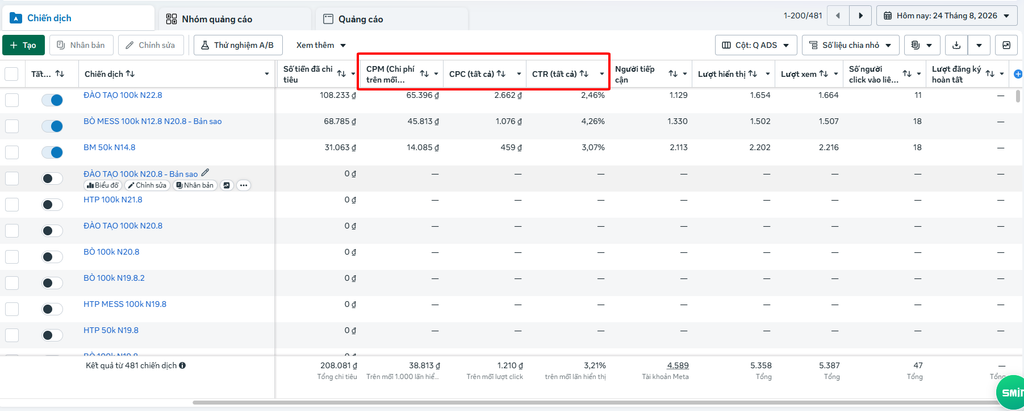
Task: Click info icon beside Kết quả từ 481 chiến dịch
Action: pyautogui.click(x=182, y=365)
